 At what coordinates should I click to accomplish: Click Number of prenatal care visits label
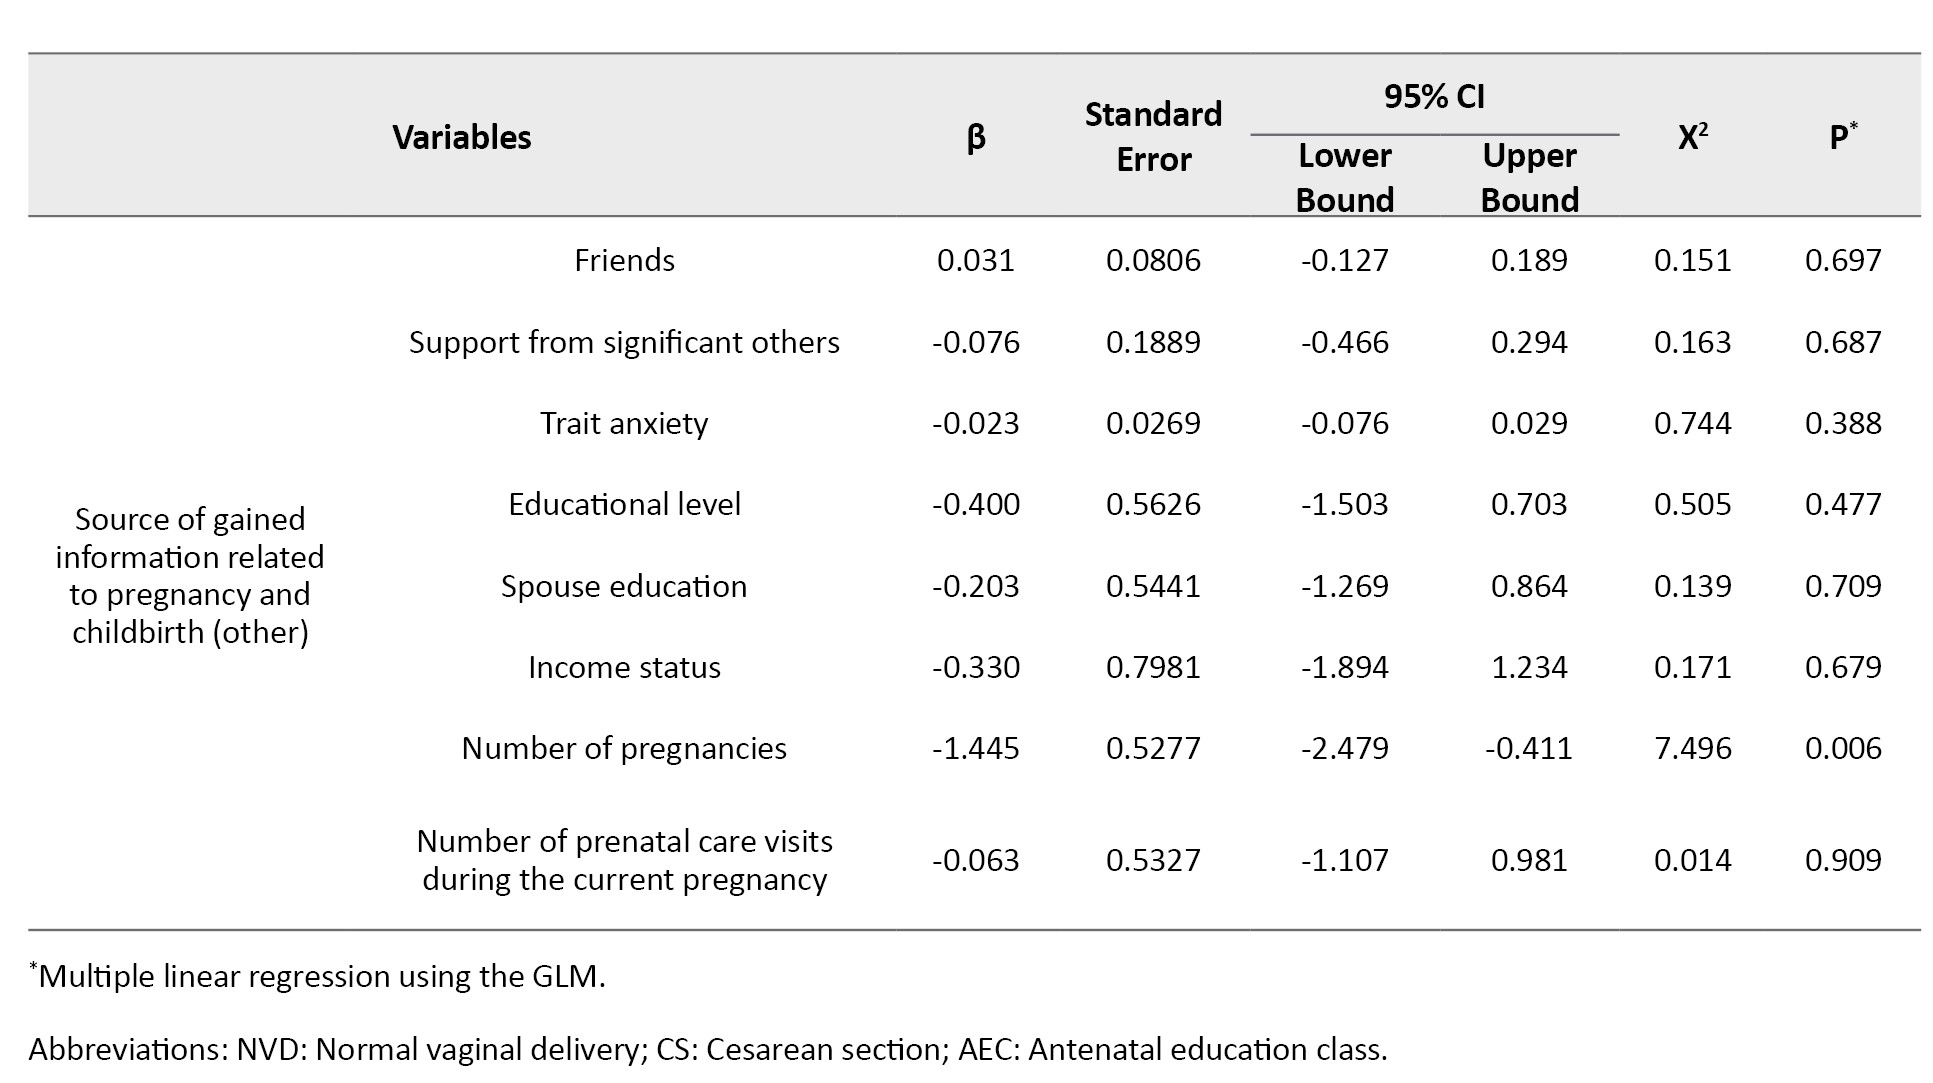pyautogui.click(x=624, y=860)
